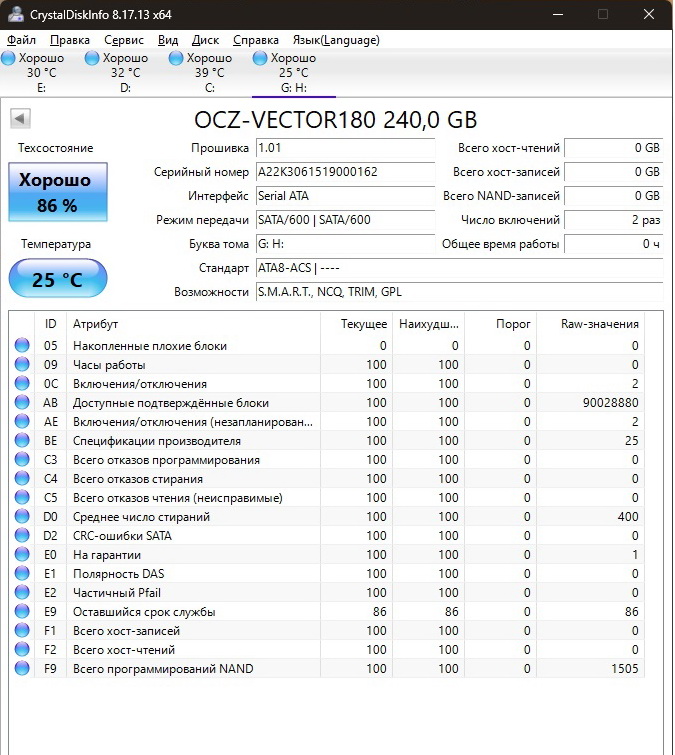Select the Спецификации производителя text
Viewport: 675px width, 755px height.
point(157,441)
